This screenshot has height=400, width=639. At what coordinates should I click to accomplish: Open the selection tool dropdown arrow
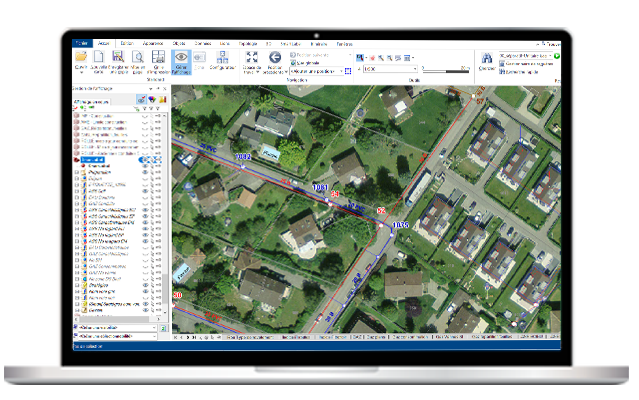tap(366, 58)
